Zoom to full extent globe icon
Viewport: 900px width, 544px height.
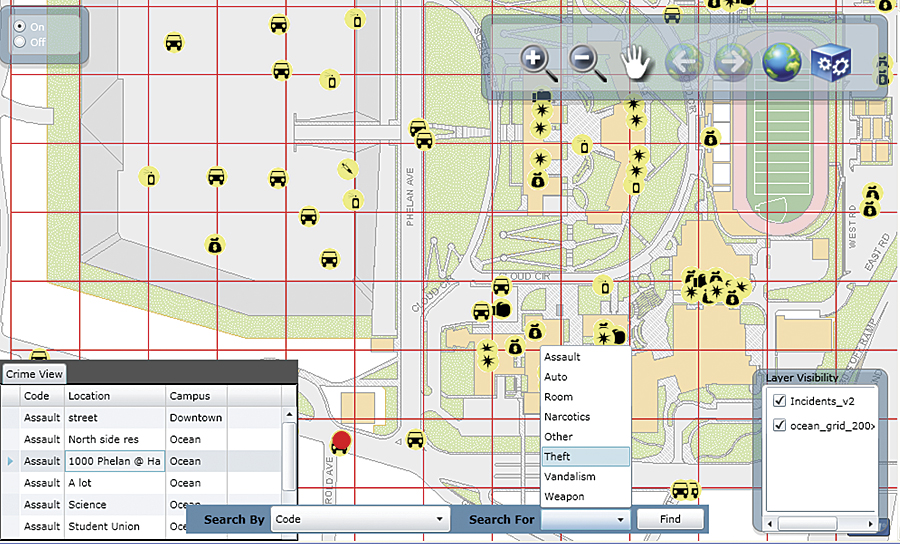tap(781, 61)
